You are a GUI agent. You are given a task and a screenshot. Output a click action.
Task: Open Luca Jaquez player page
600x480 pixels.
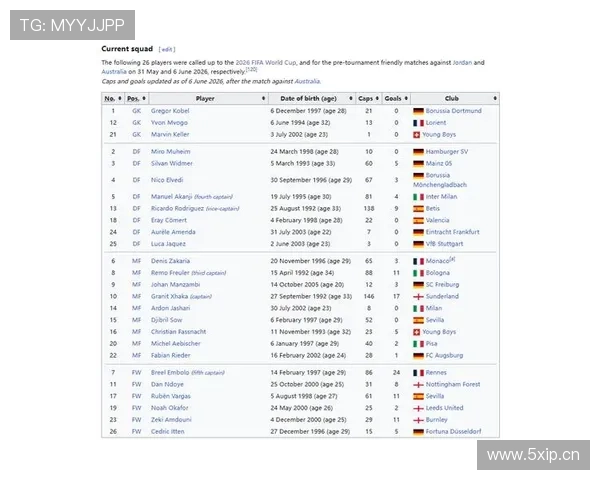coord(168,244)
